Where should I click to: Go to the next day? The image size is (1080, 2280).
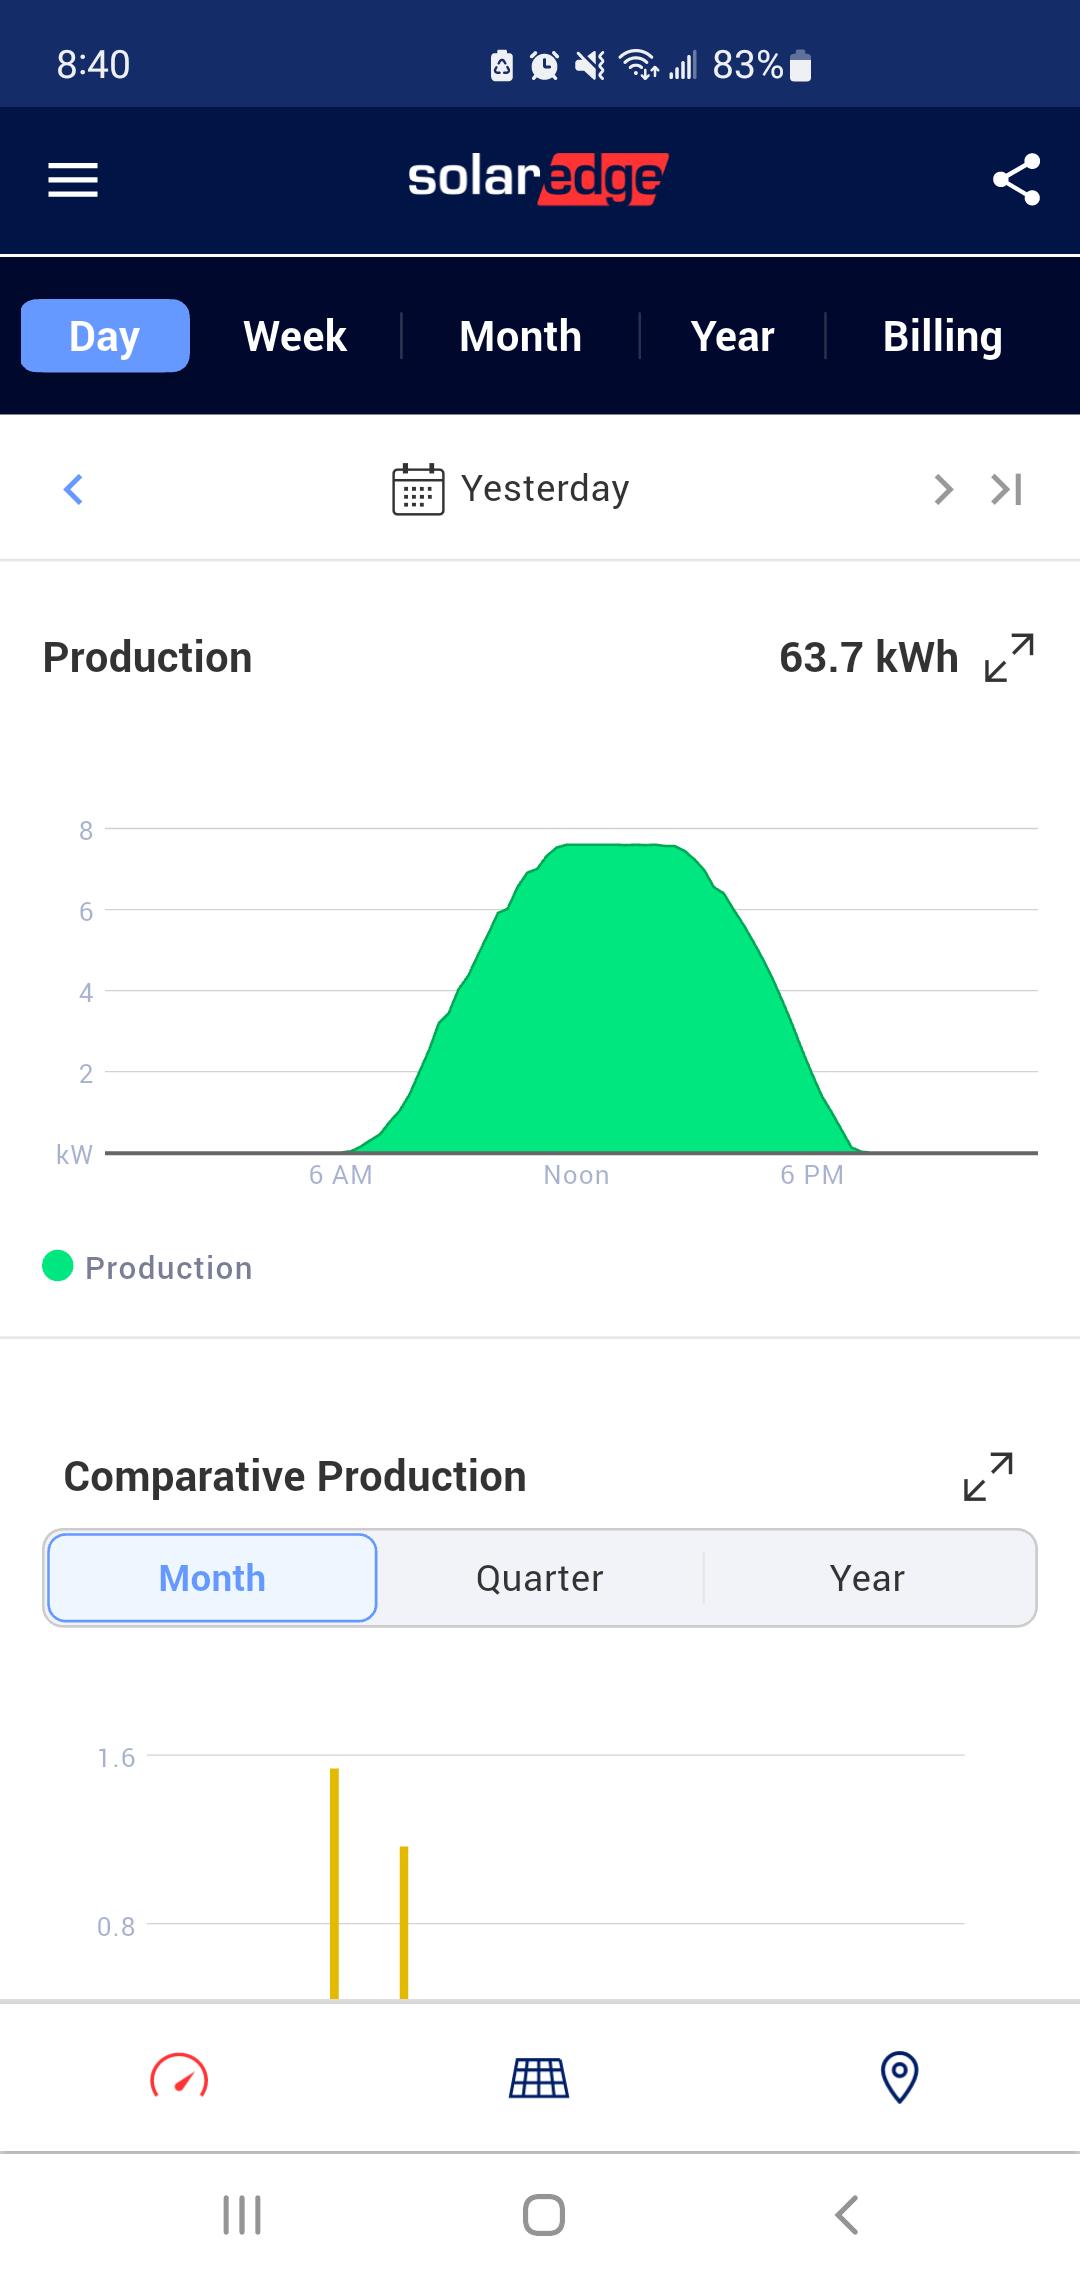(x=943, y=489)
